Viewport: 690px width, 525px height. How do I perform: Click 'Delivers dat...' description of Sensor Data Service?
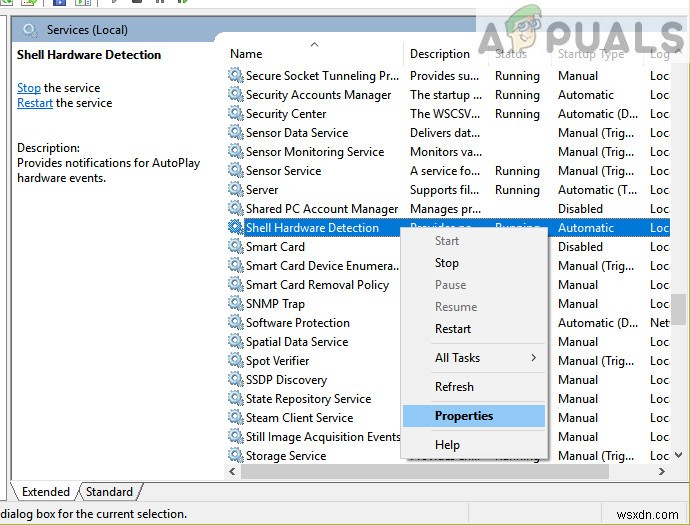445,132
